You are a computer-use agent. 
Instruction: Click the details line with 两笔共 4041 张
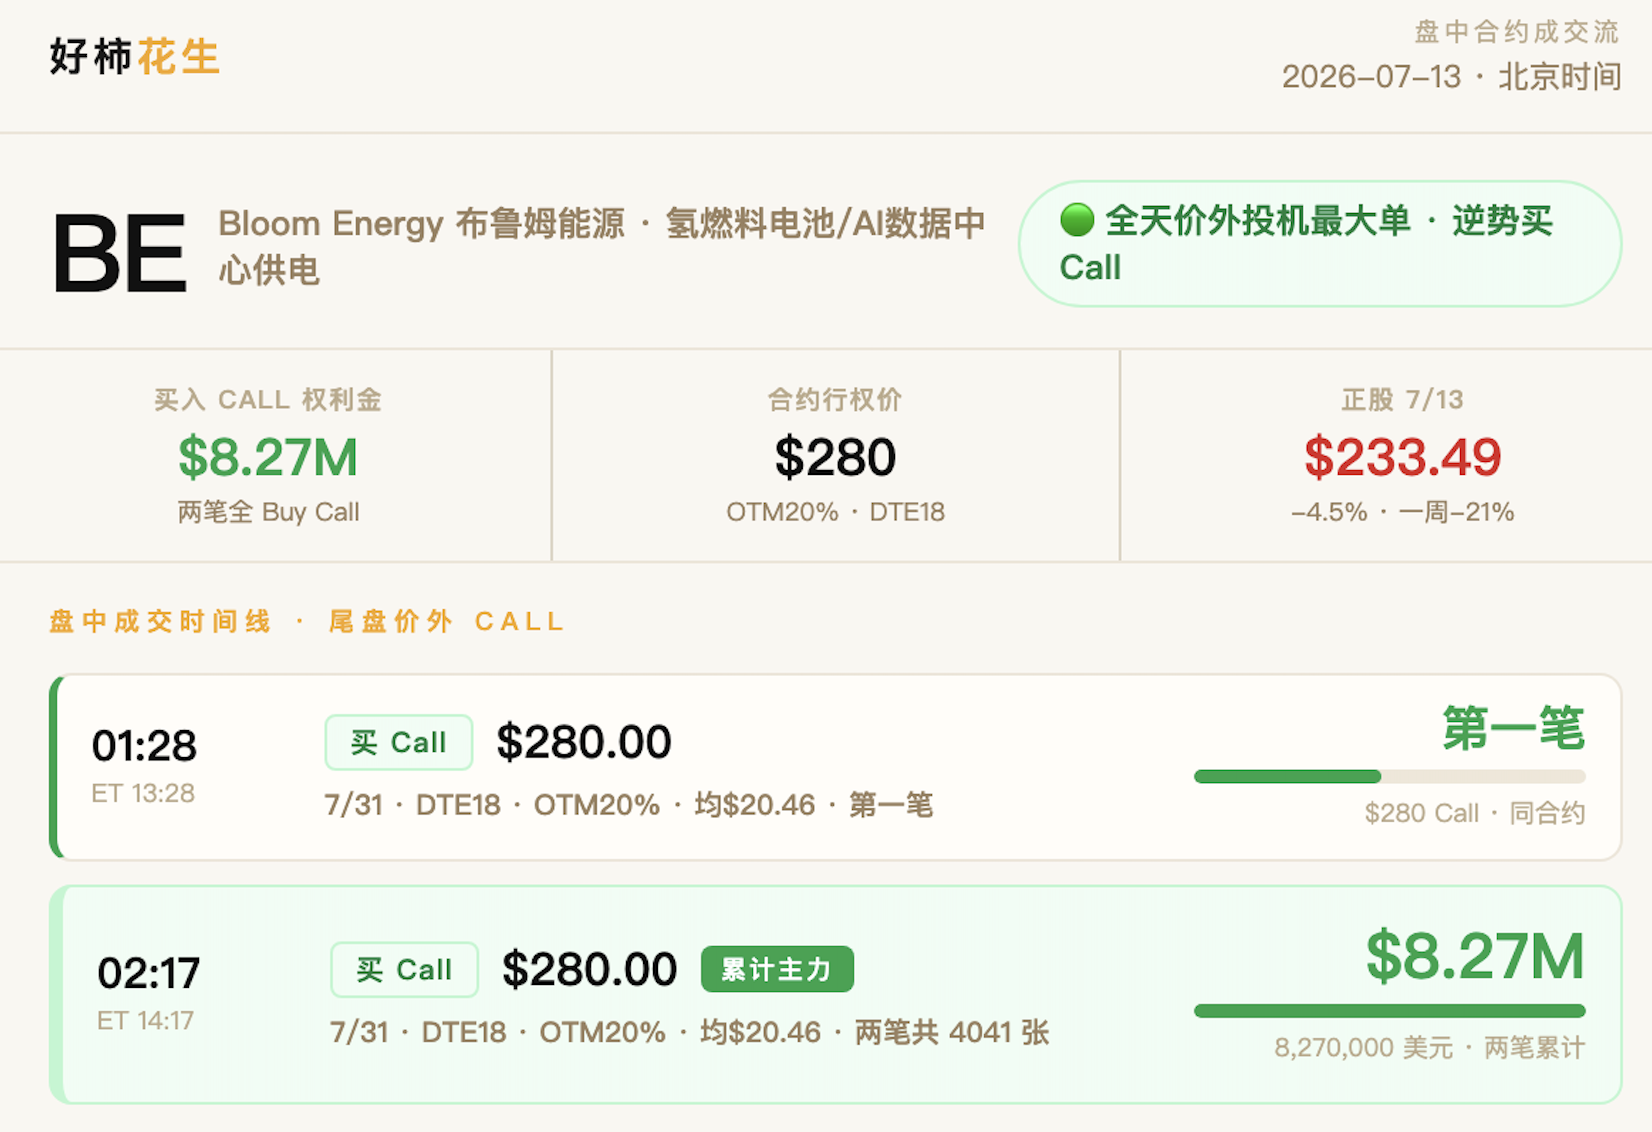click(x=689, y=1032)
